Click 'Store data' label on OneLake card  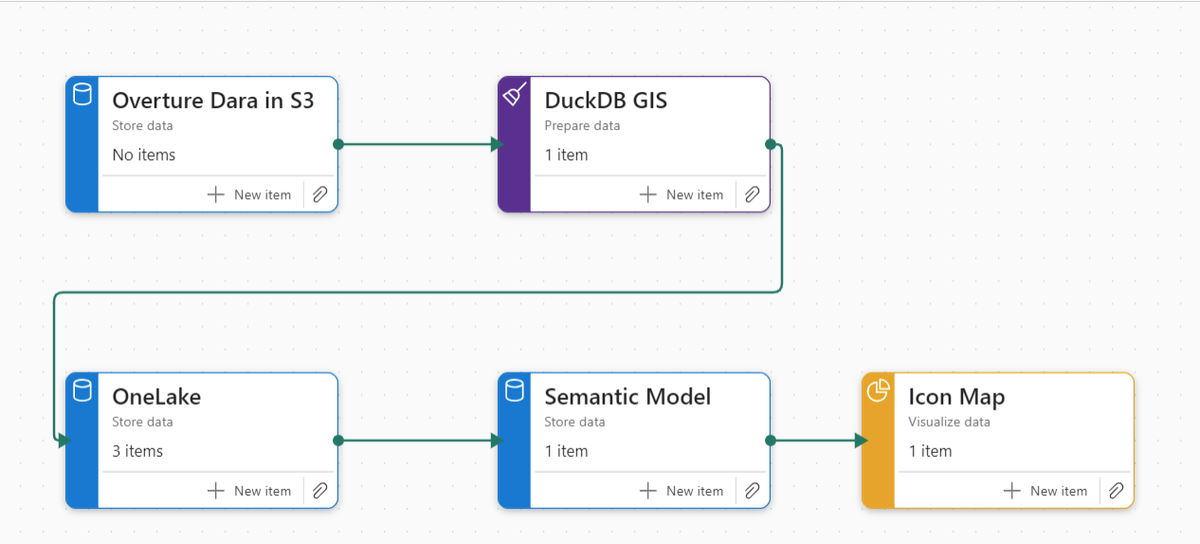(142, 422)
